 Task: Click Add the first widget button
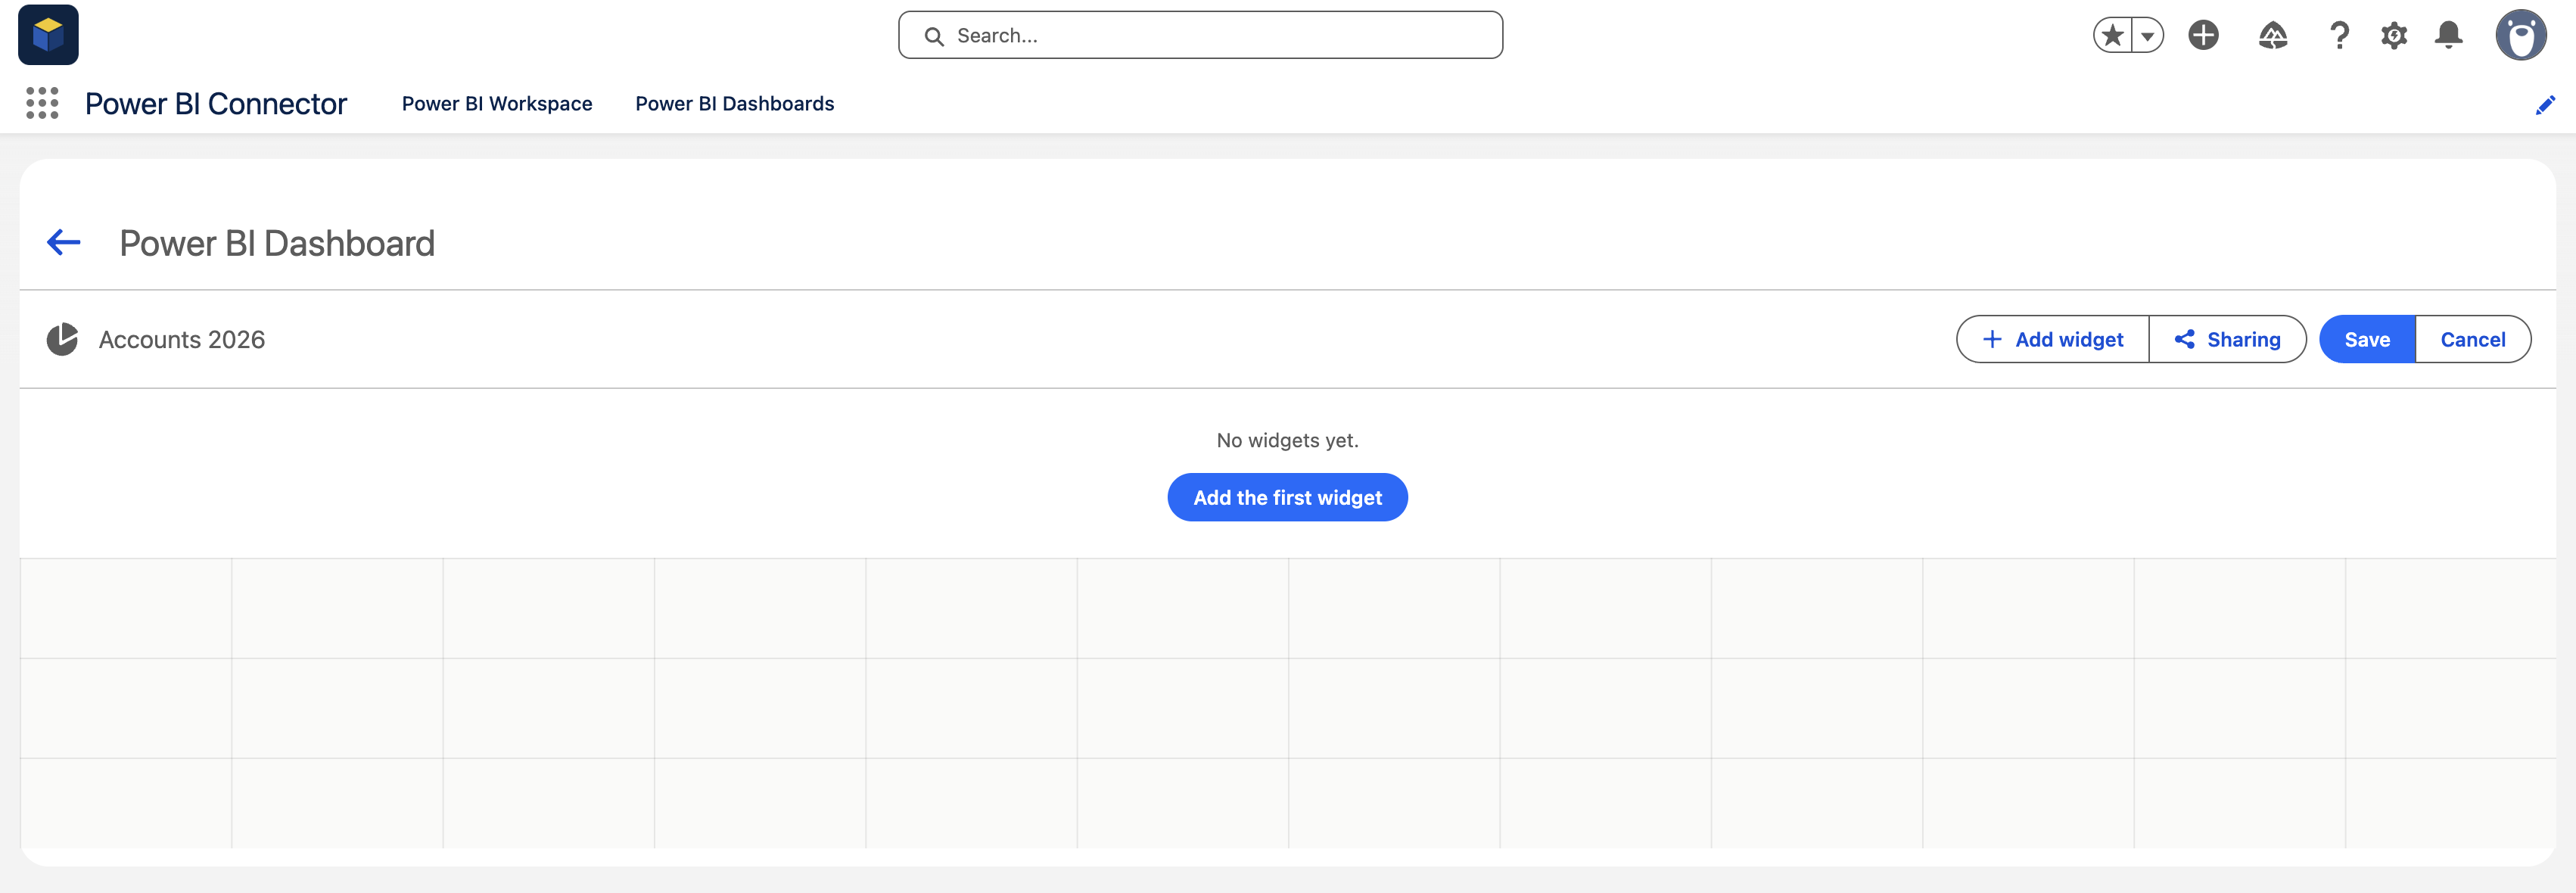tap(1287, 497)
